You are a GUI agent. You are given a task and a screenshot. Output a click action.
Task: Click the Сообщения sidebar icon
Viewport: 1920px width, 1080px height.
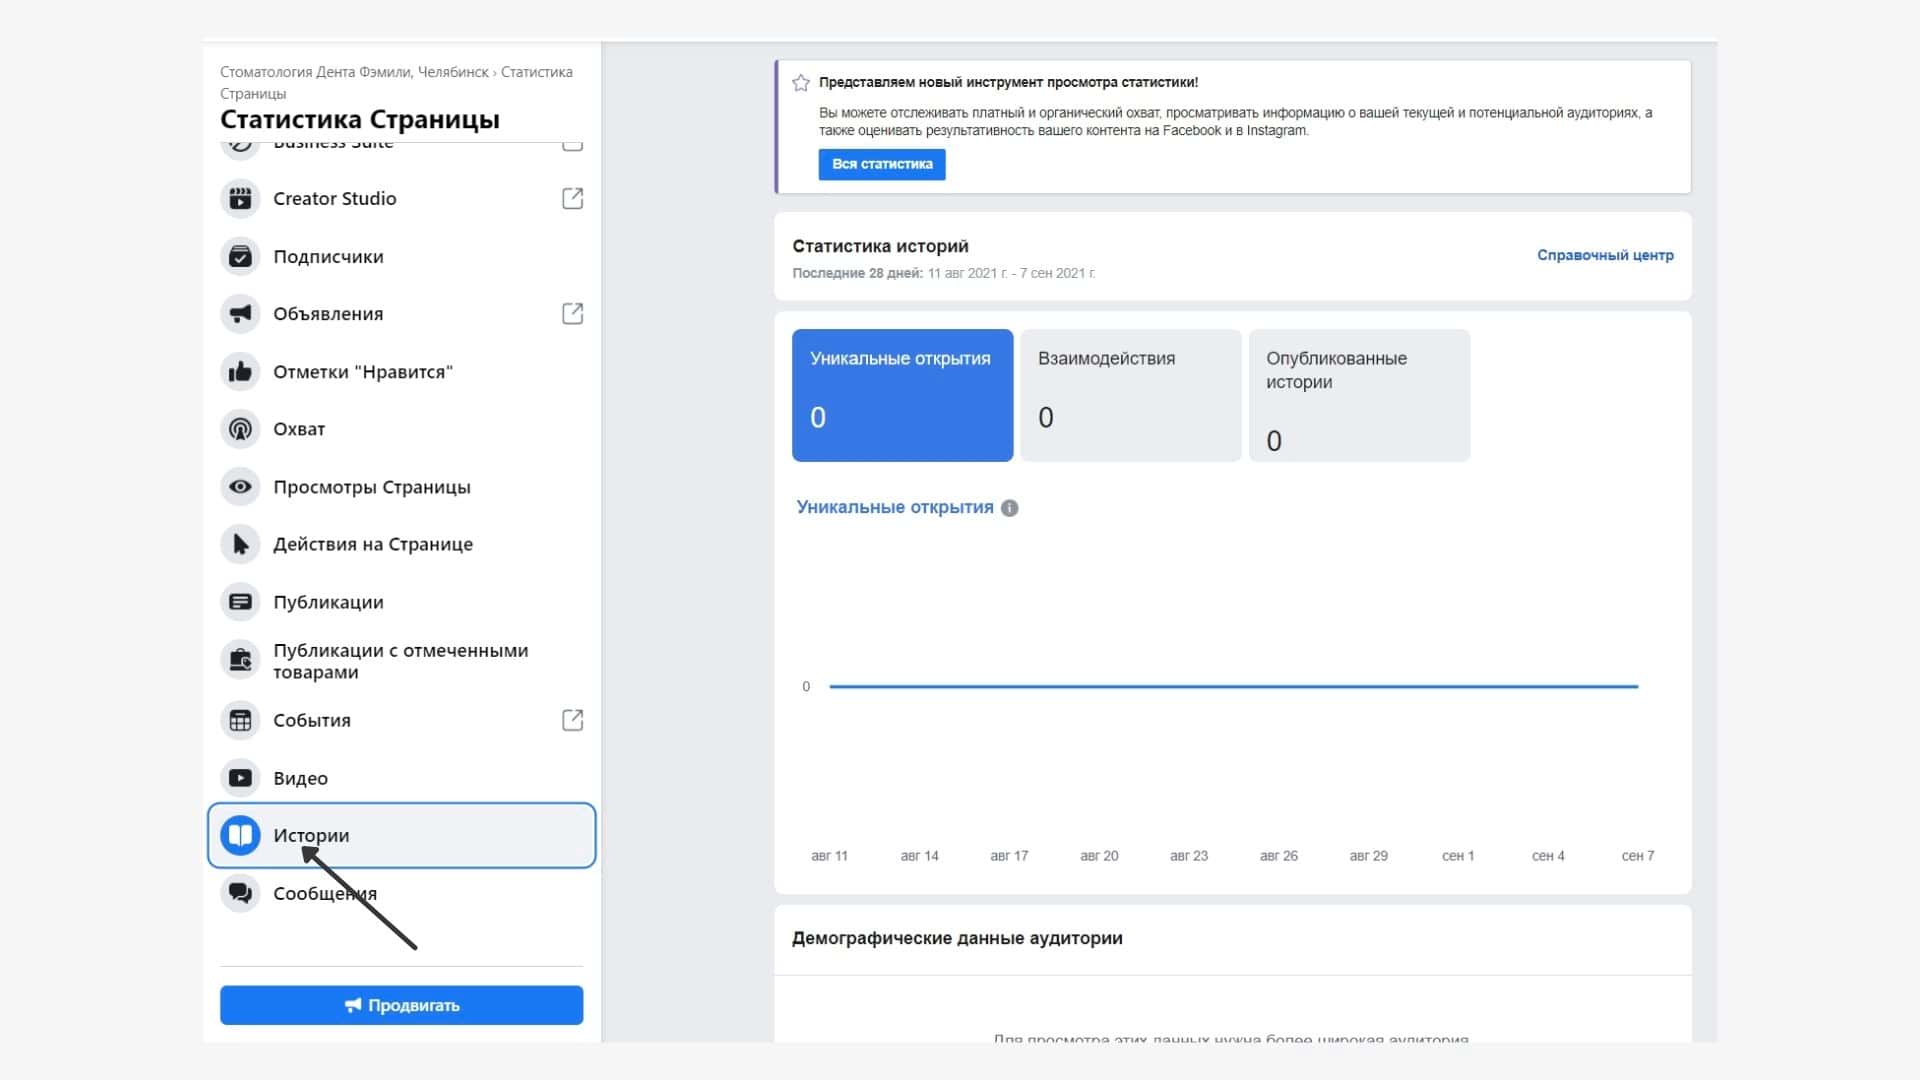click(239, 893)
